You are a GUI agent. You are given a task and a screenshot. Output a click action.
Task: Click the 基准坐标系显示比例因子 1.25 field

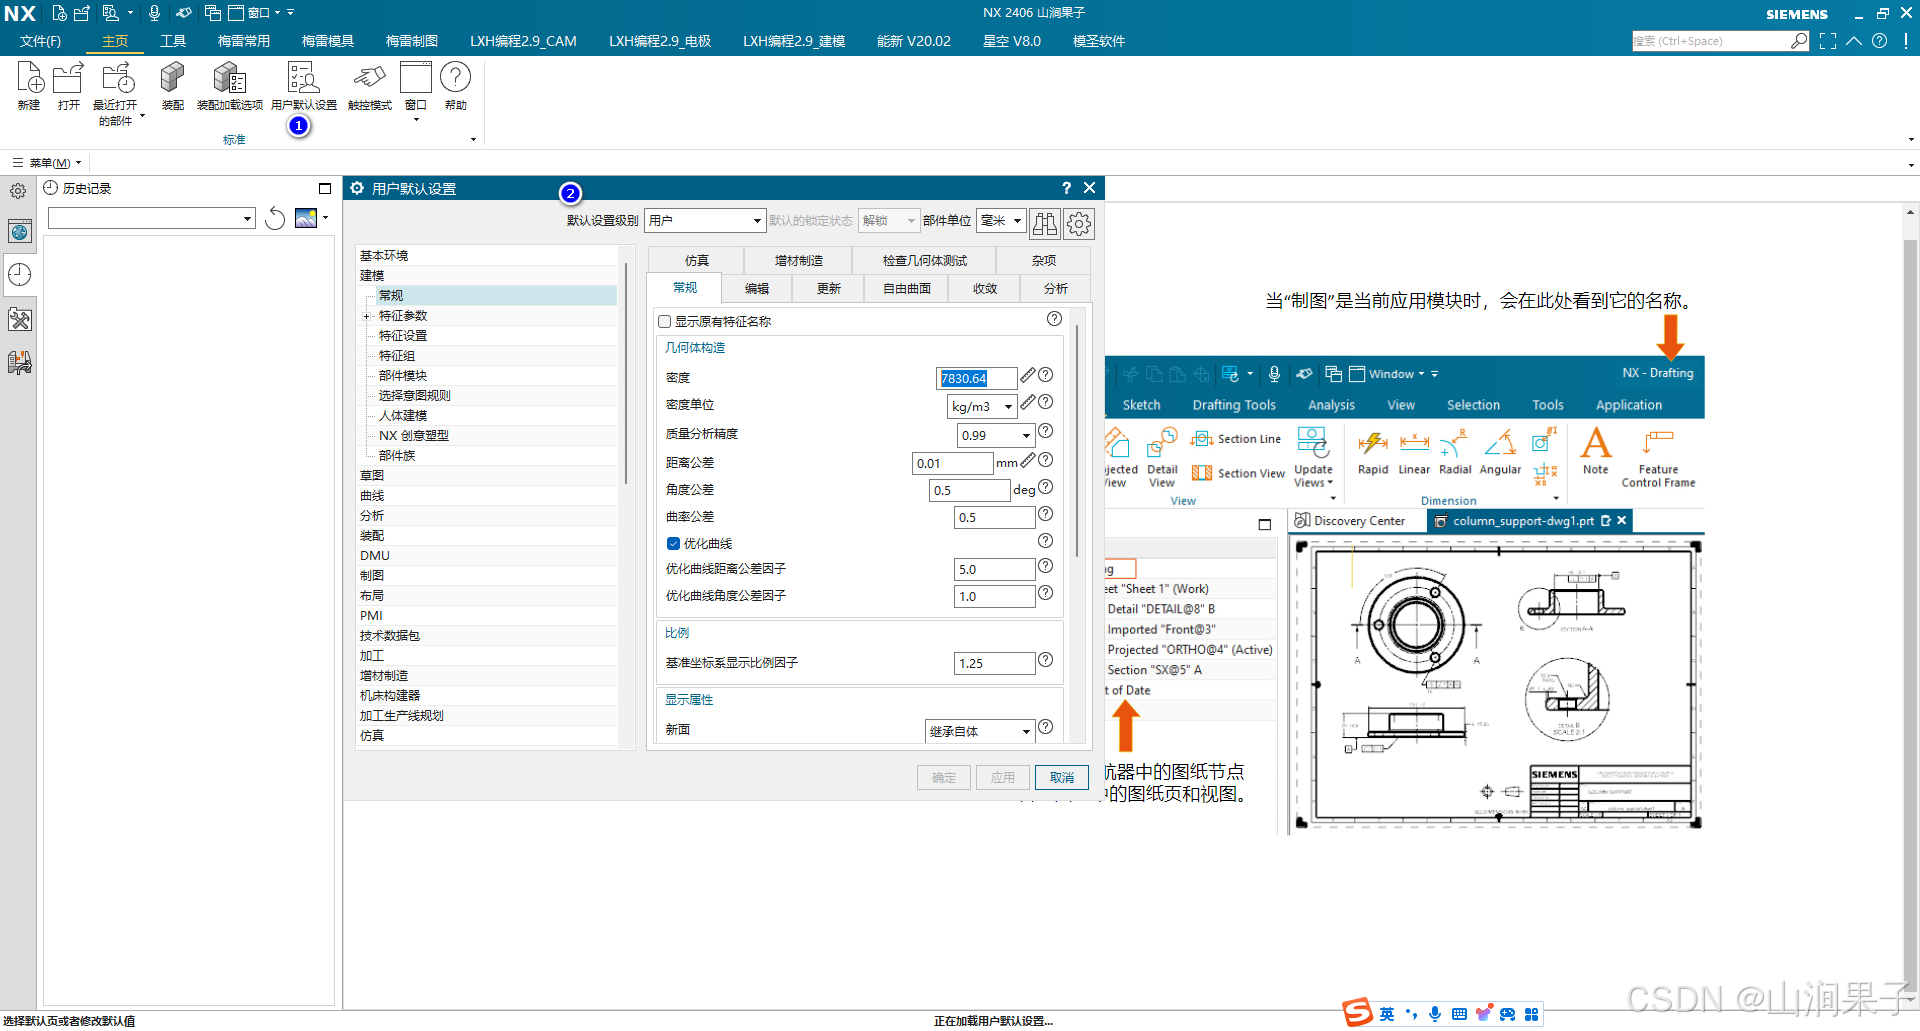tap(995, 663)
